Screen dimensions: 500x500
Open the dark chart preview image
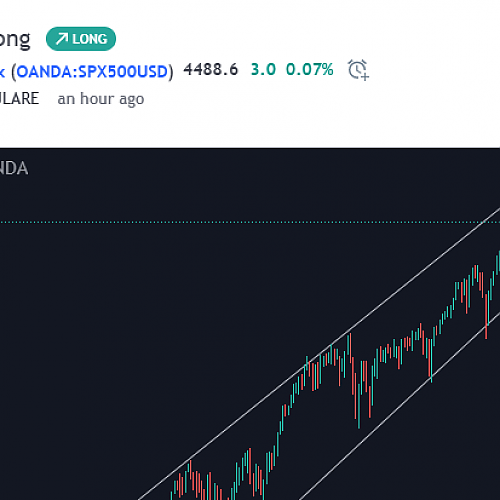coord(250,324)
